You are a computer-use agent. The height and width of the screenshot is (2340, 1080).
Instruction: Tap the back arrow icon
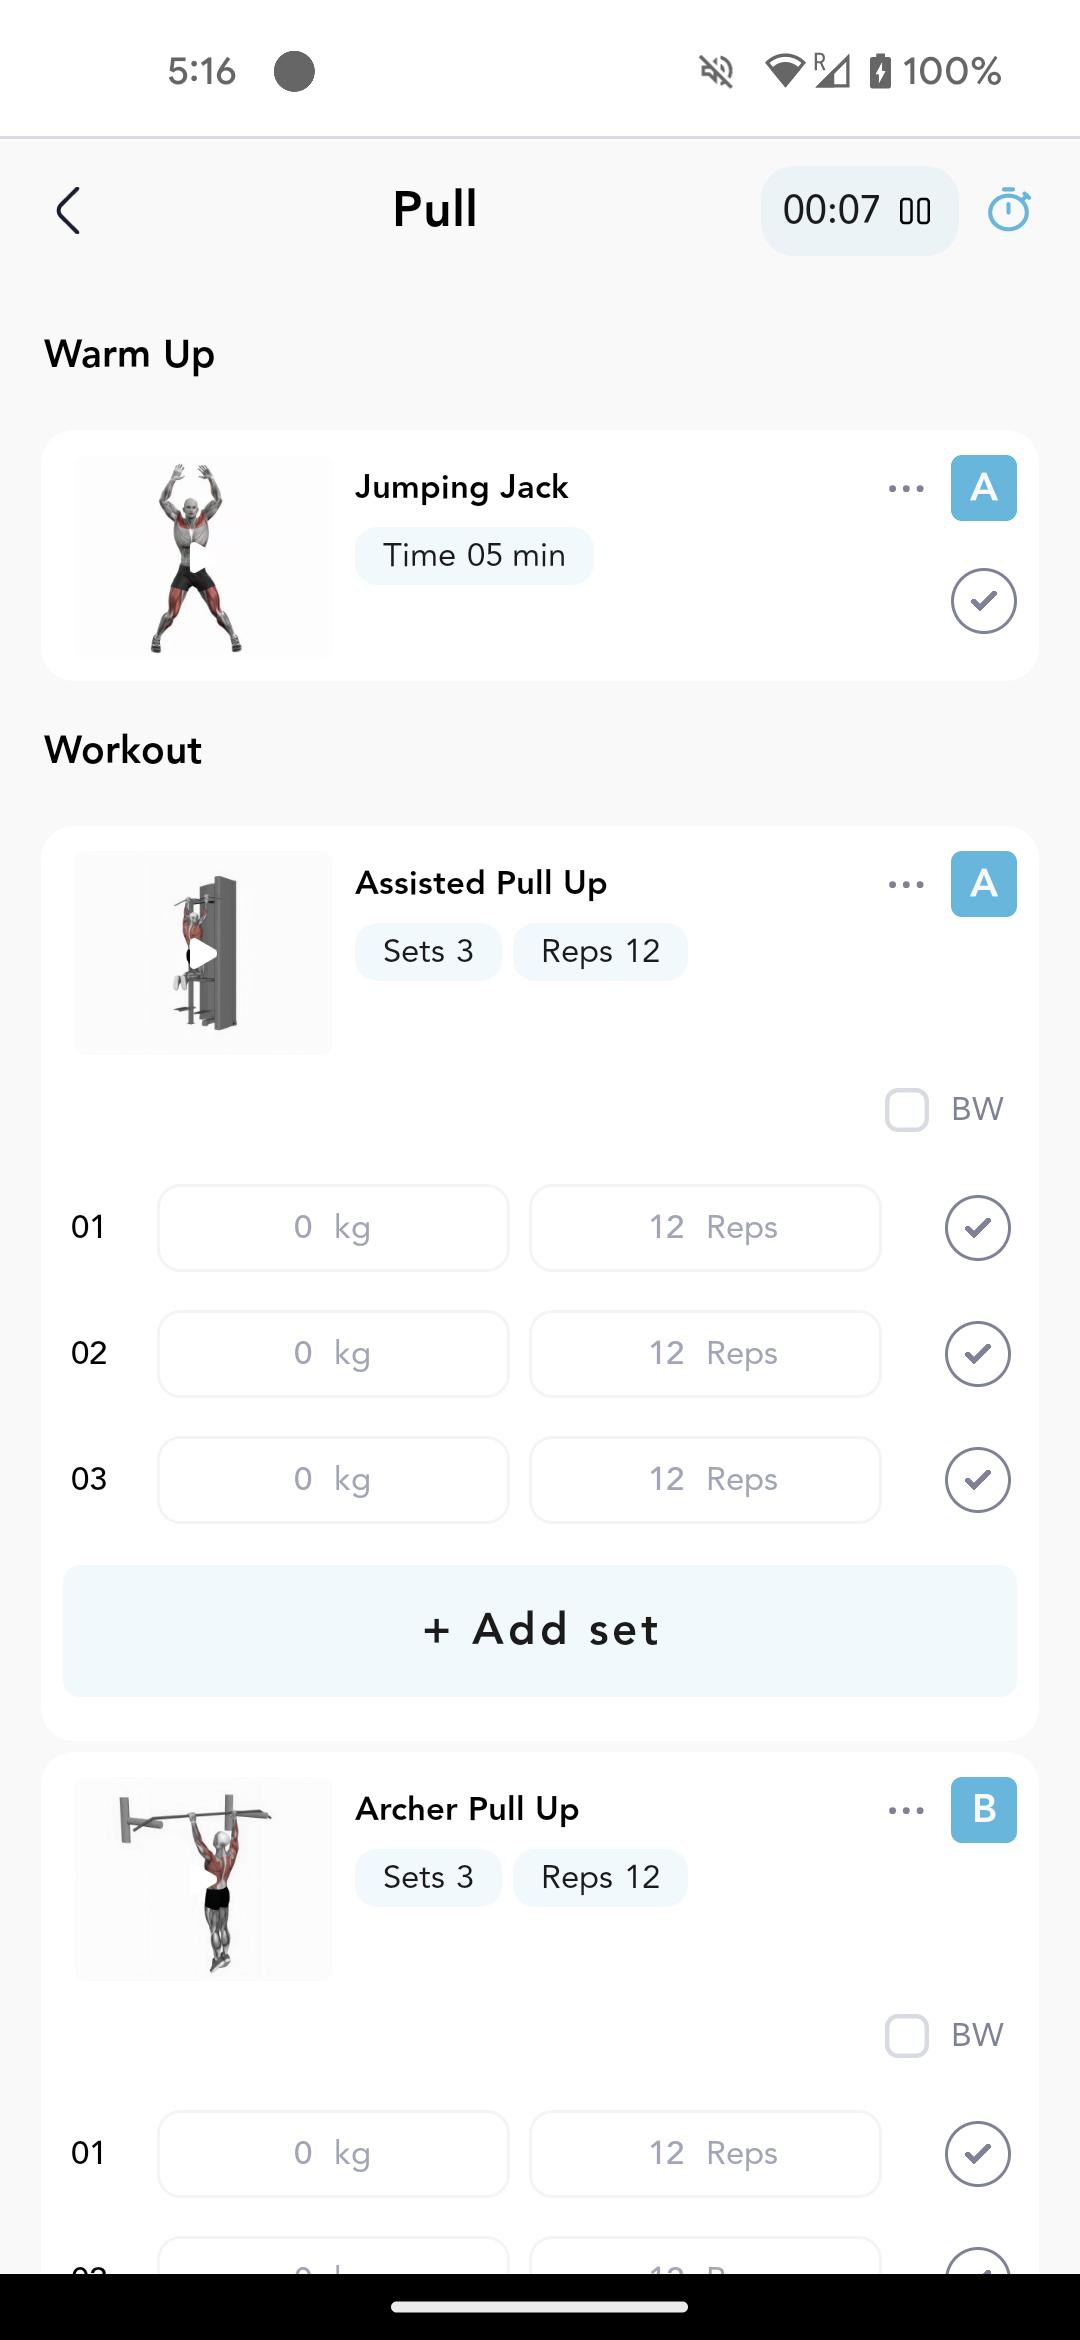(68, 211)
